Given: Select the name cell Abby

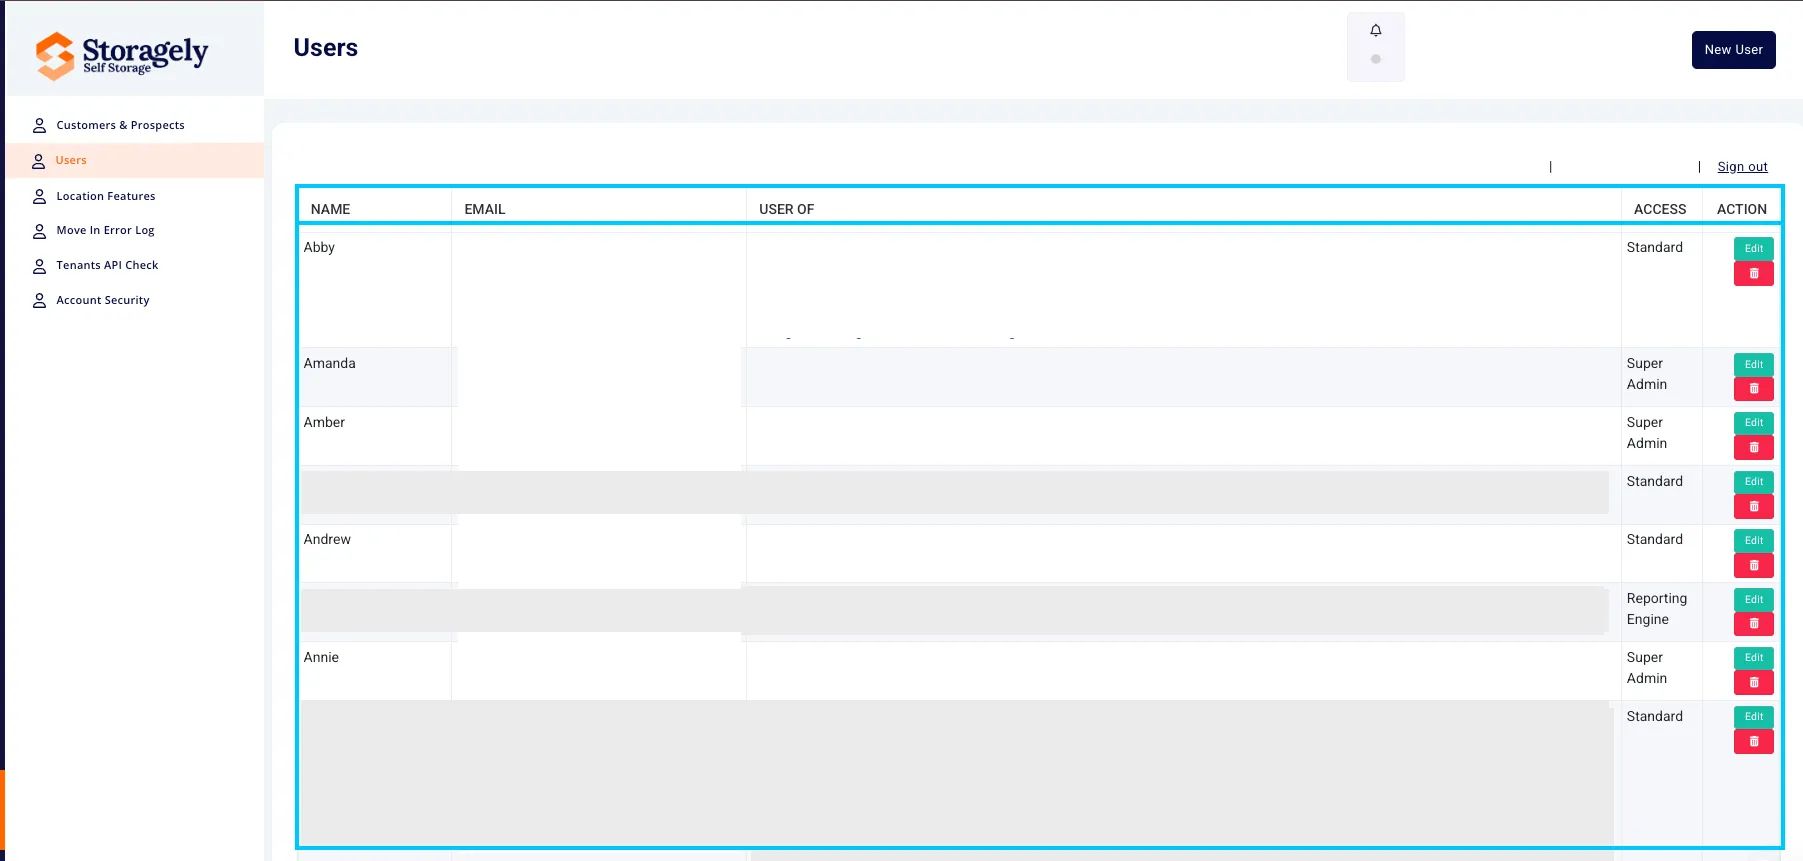Looking at the screenshot, I should coord(319,247).
